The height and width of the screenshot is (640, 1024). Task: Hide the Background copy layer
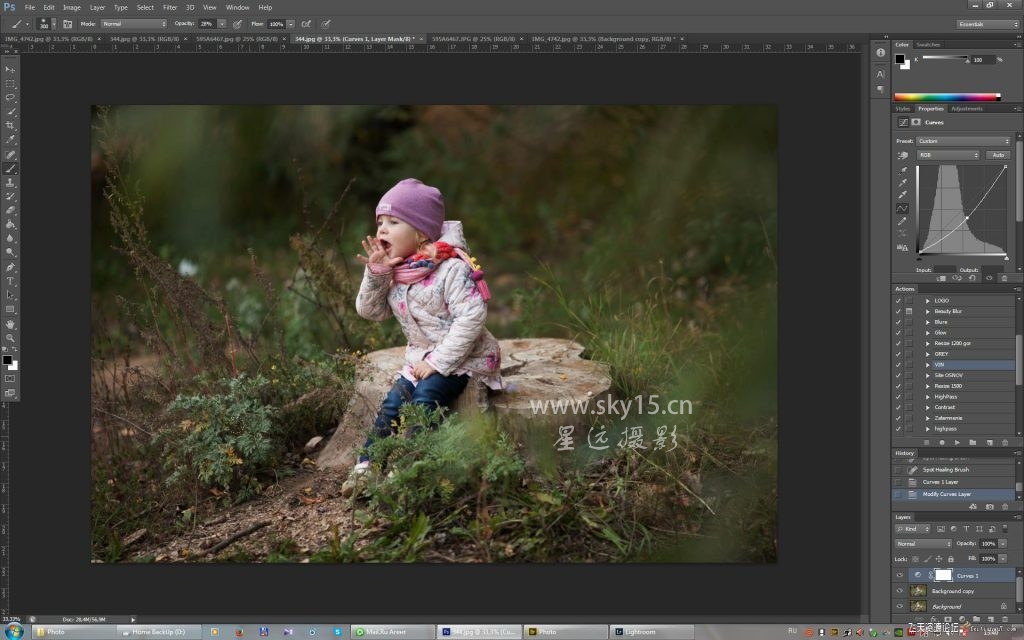(900, 591)
